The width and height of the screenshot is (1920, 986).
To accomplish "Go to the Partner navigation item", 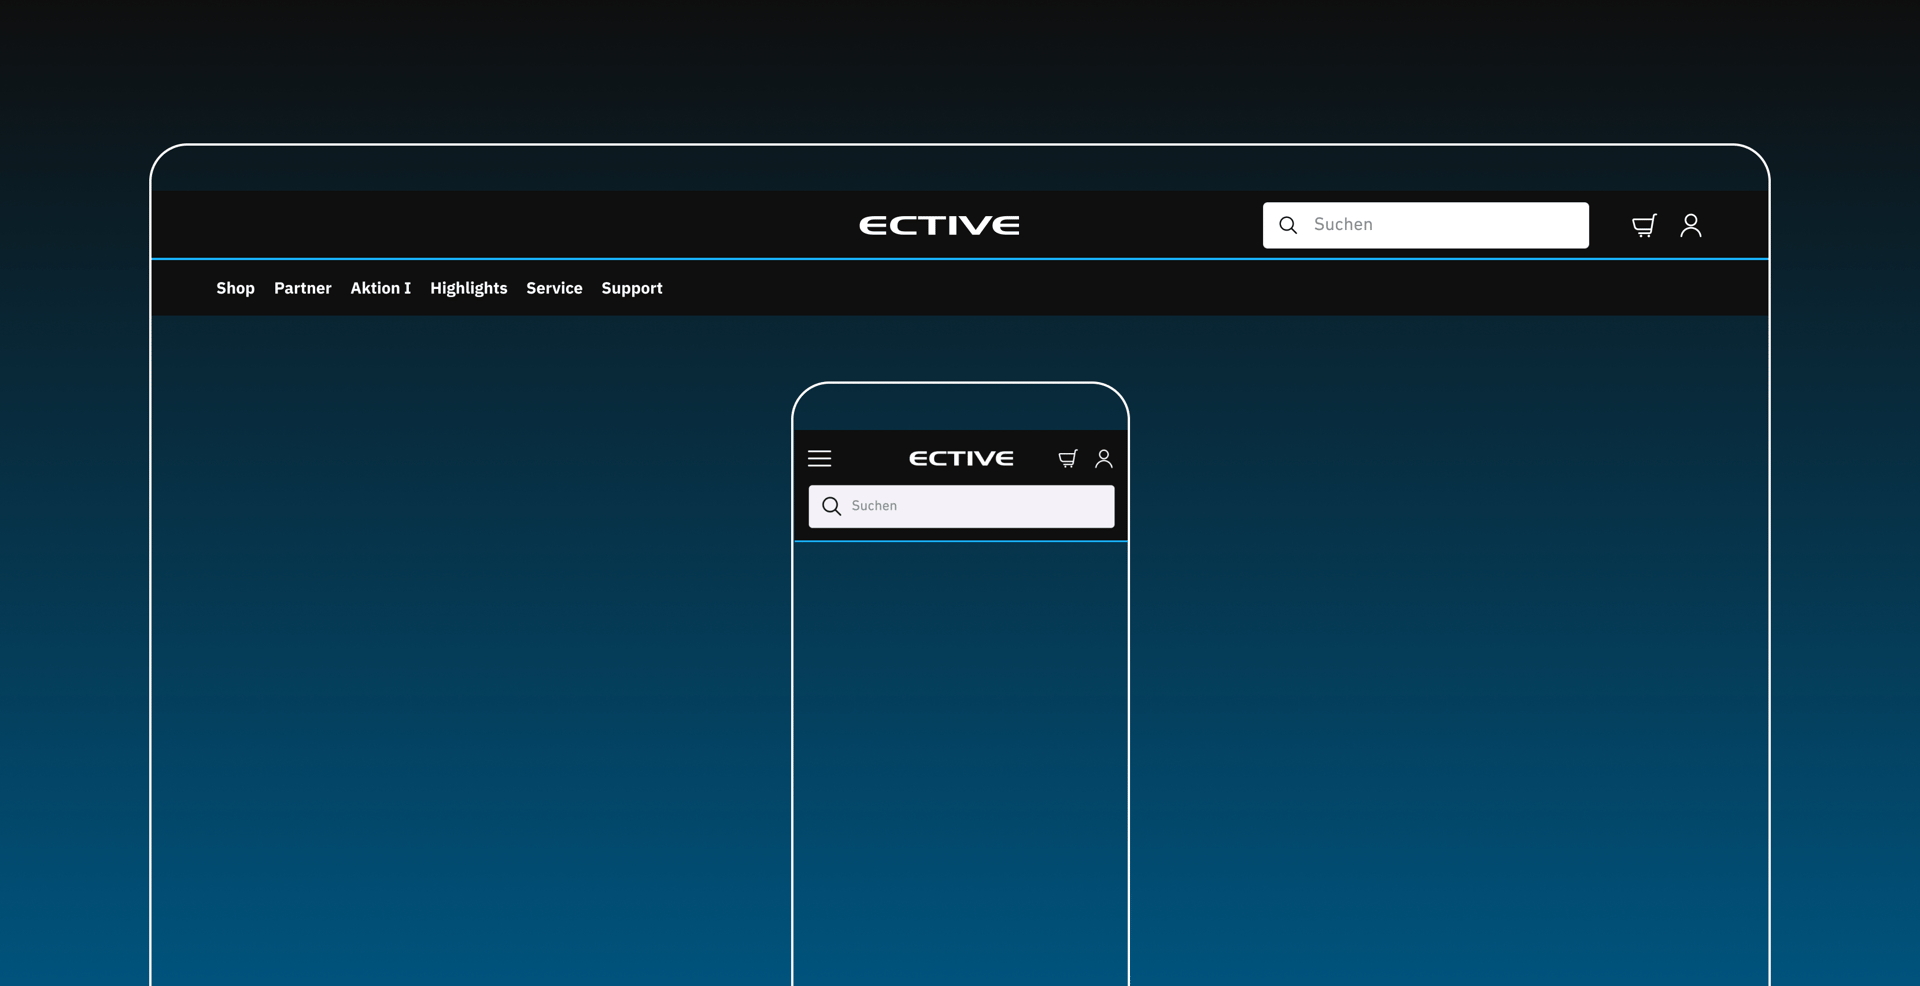I will click(x=303, y=288).
